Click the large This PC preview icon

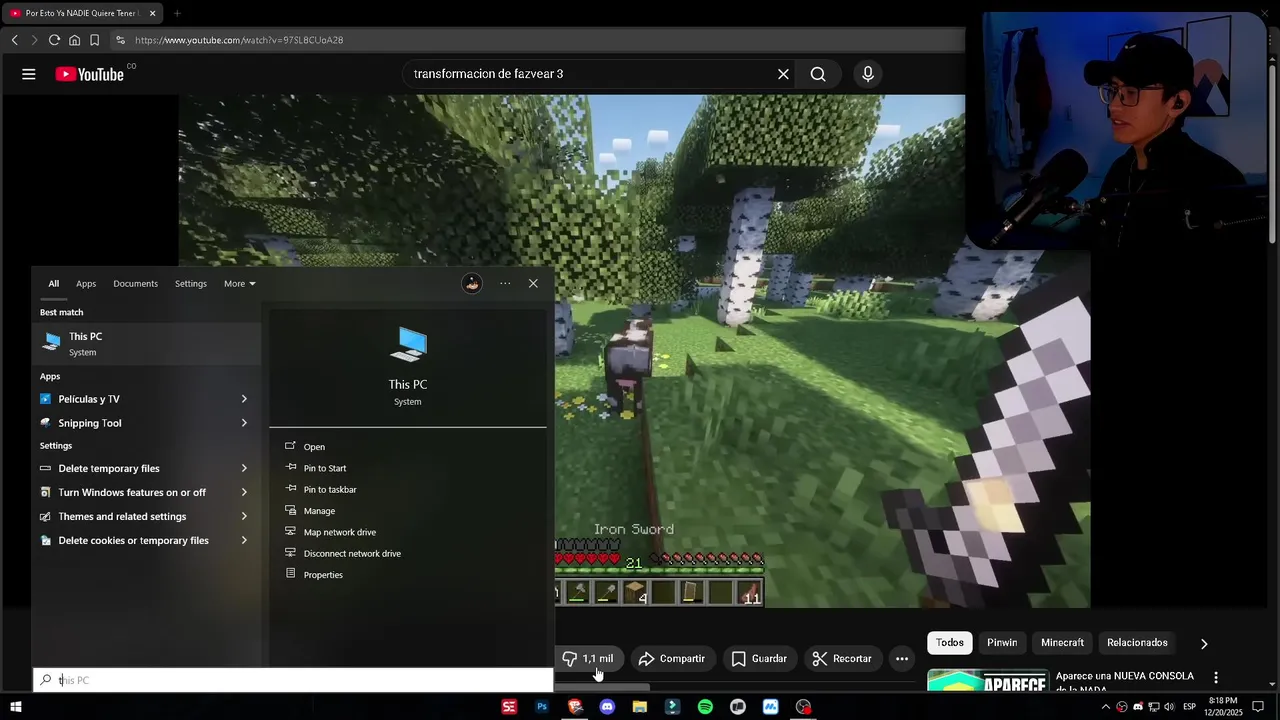pyautogui.click(x=408, y=346)
